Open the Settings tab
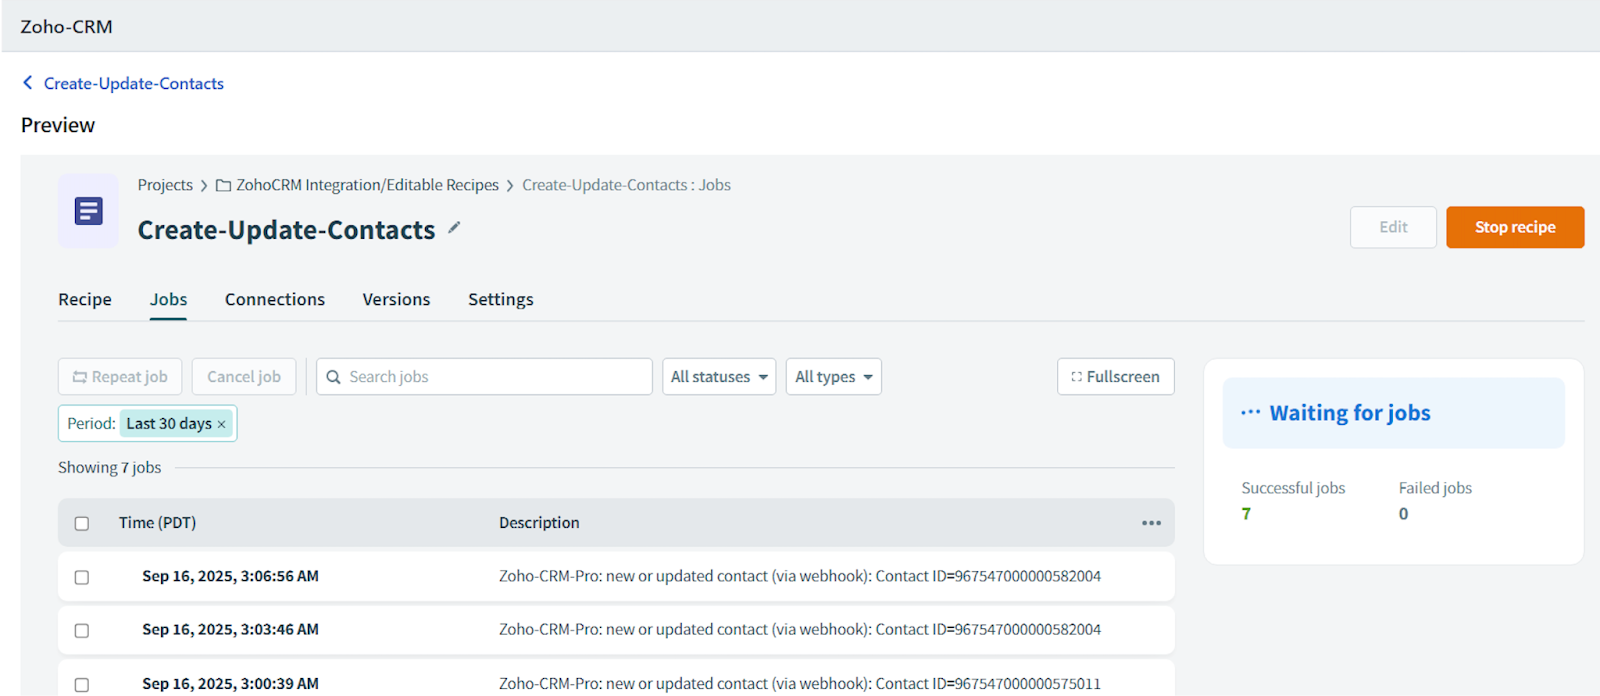This screenshot has width=1600, height=696. (x=501, y=299)
